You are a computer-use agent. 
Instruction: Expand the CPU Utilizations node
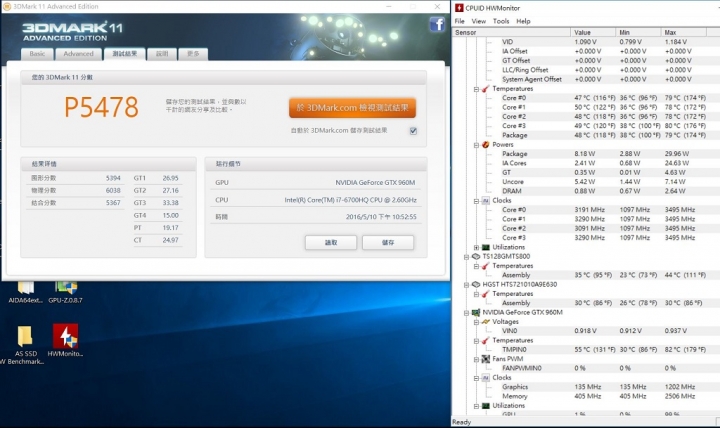476,248
